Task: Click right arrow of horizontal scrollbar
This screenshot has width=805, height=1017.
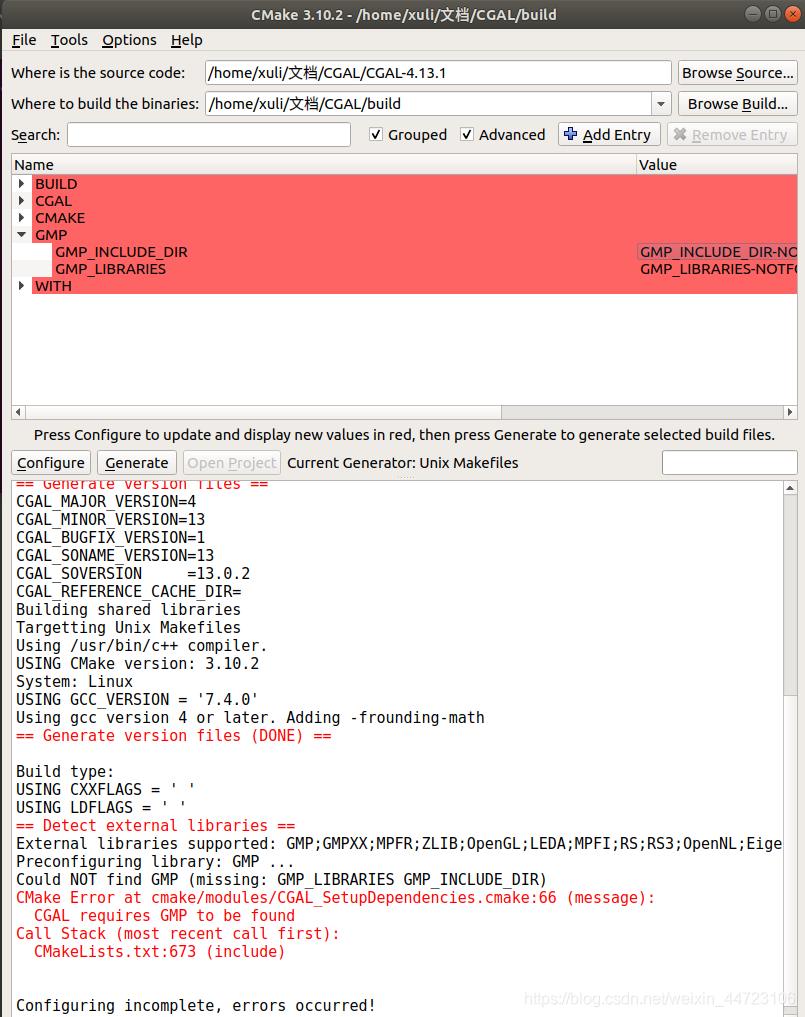Action: (x=790, y=412)
